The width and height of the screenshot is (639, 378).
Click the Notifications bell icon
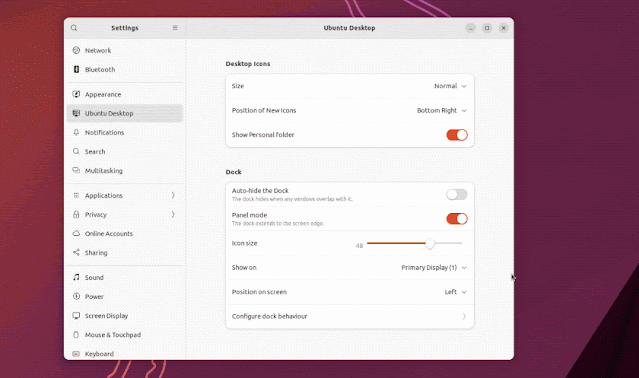76,132
